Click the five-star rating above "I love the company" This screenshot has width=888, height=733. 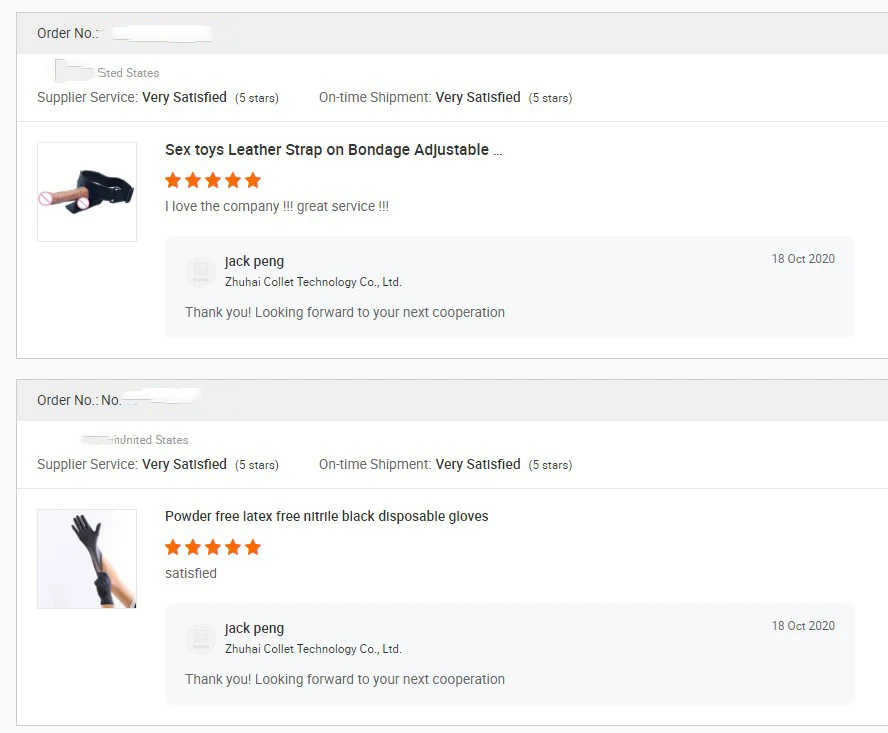(x=213, y=180)
